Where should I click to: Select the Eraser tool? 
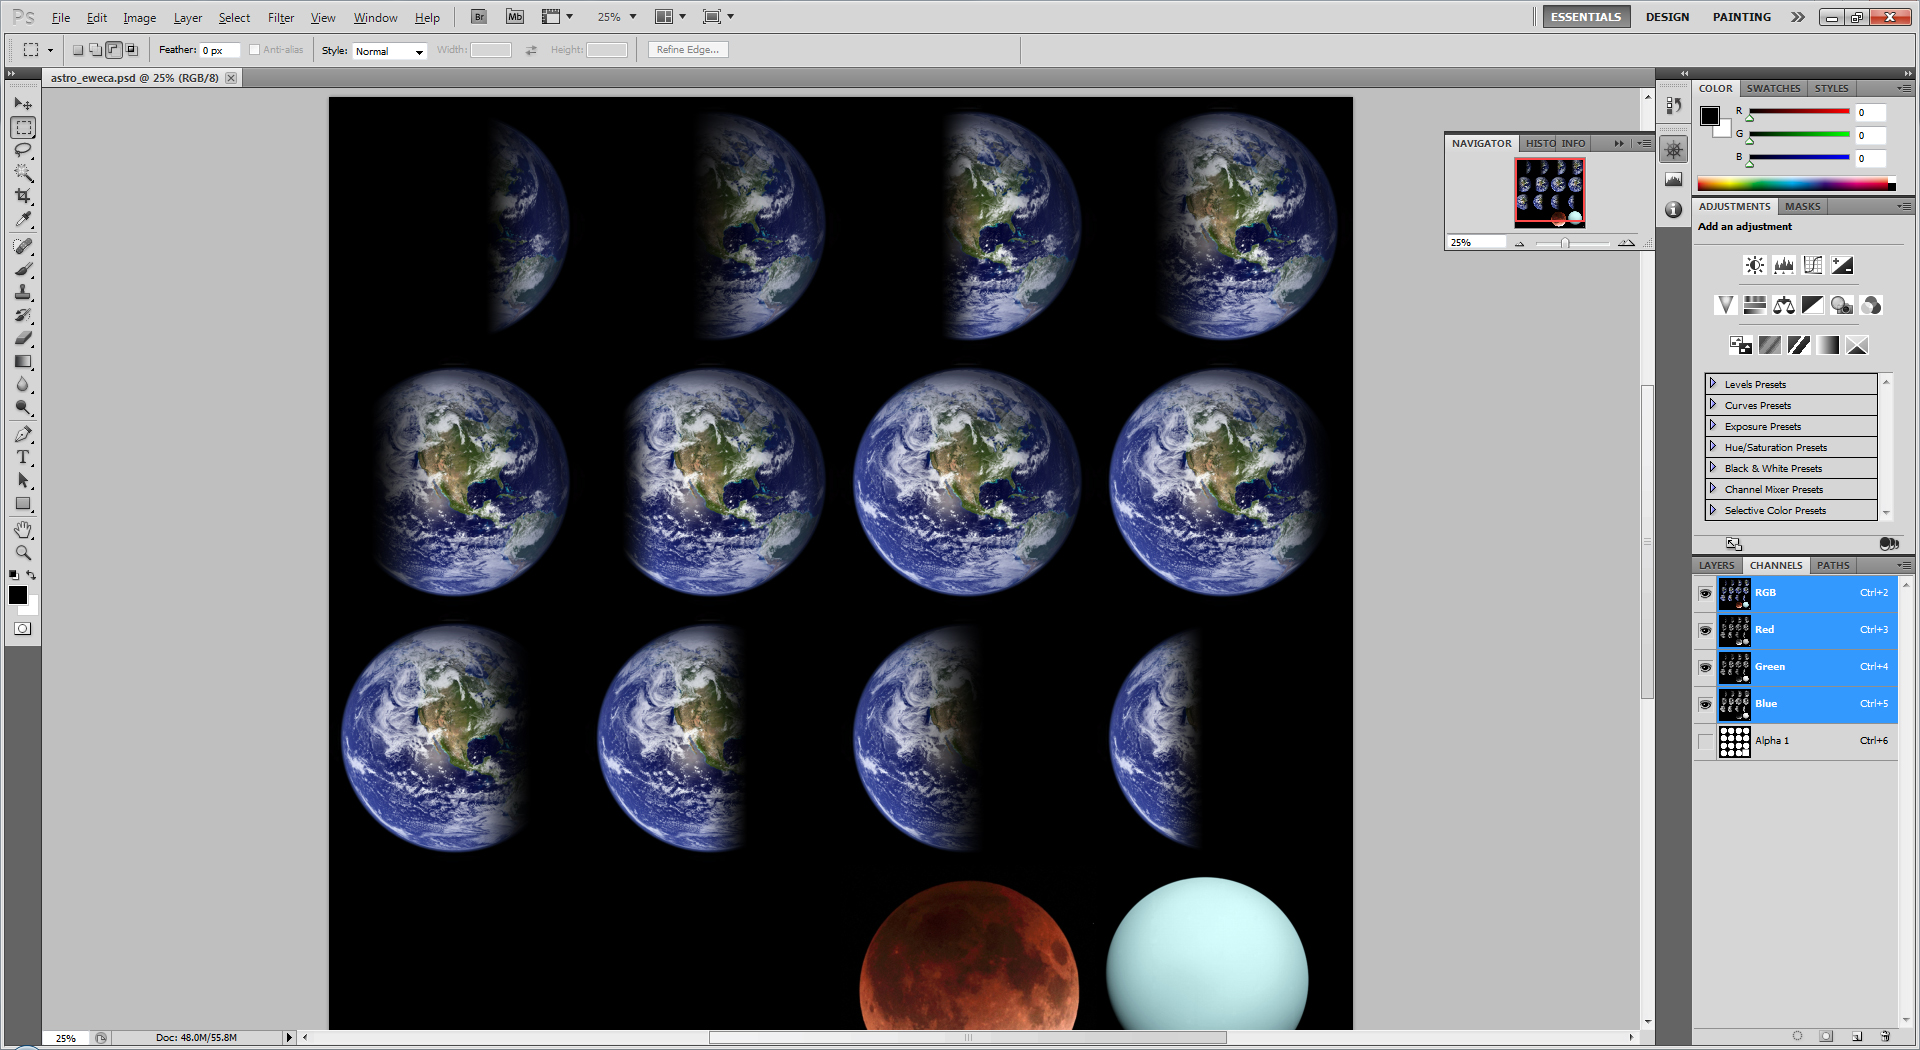coord(23,338)
